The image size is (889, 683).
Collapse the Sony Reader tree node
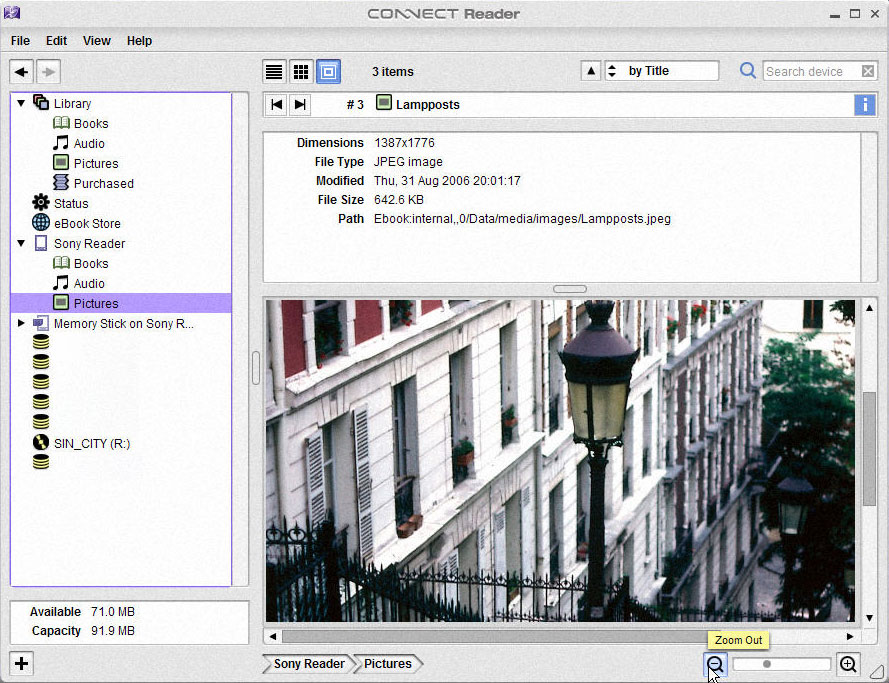point(21,243)
